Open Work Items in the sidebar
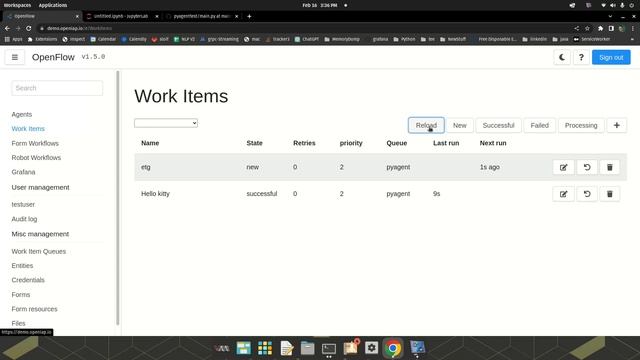The image size is (640, 360). tap(28, 129)
